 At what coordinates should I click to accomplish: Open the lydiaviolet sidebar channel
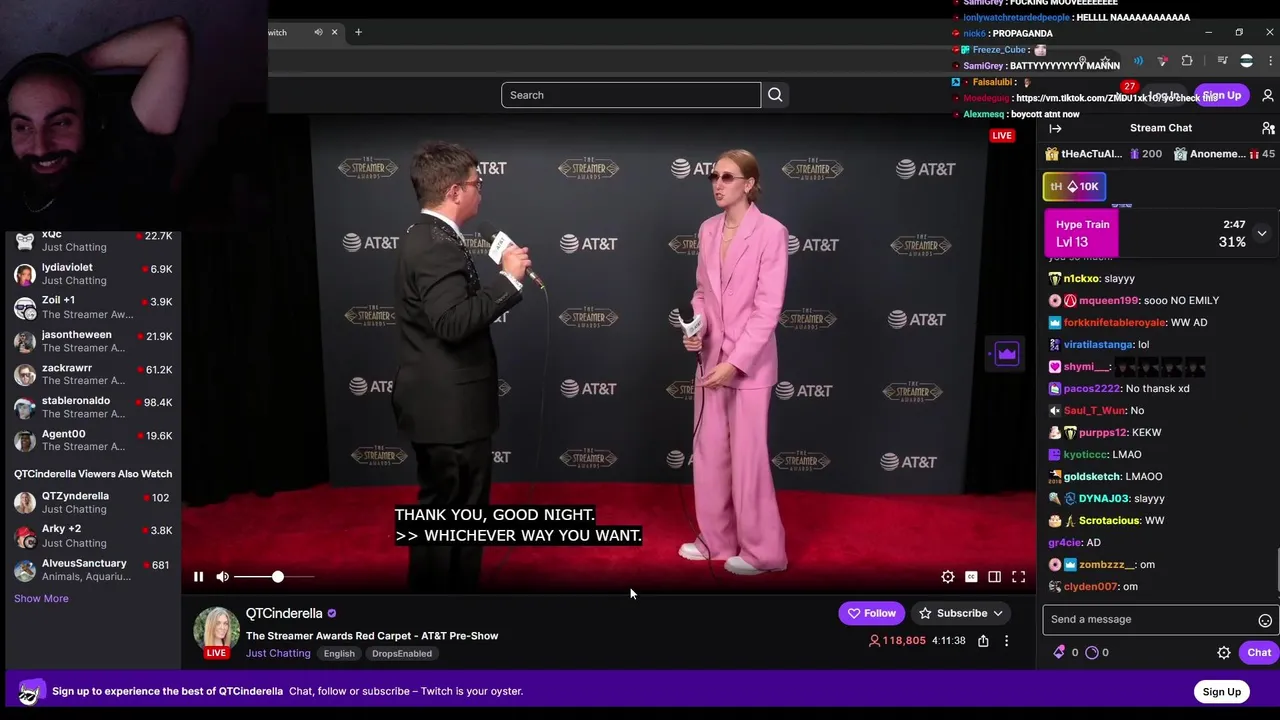(x=92, y=274)
